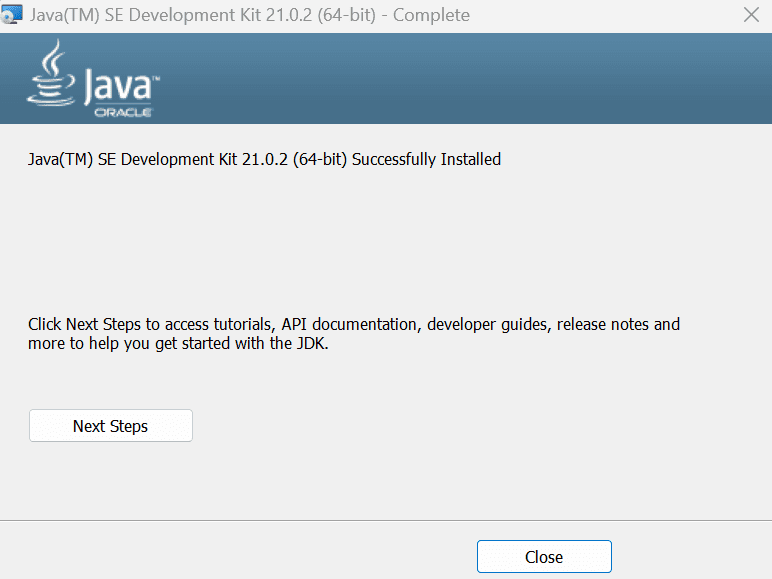Click the paragraph starting with Click Next Steps
Viewport: 772px width, 579px height.
[354, 334]
